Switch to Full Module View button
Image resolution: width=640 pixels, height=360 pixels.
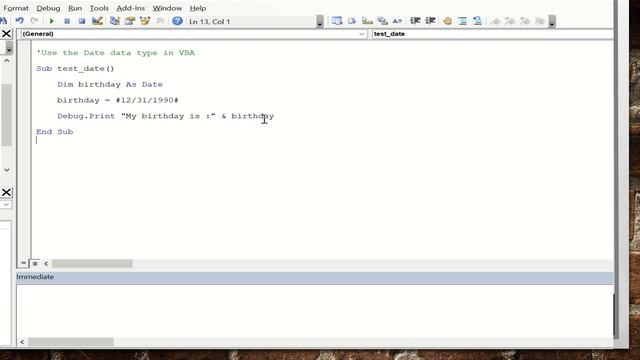coord(35,264)
